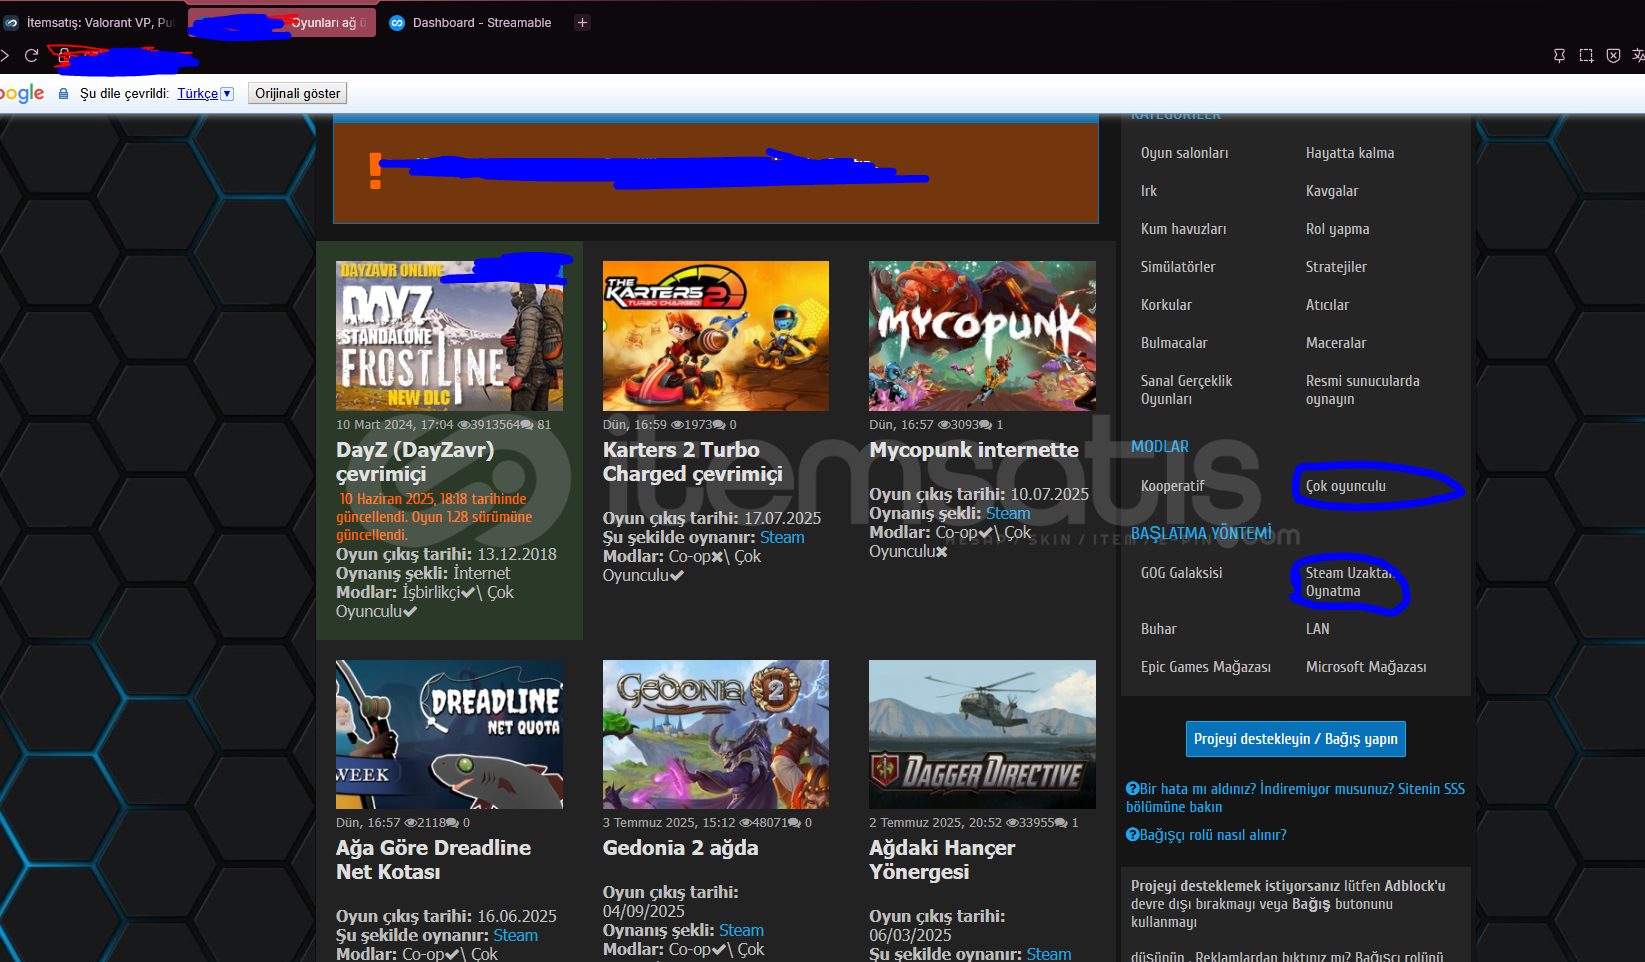Select the Stratejiler category
Screen dimensions: 1645x962
pyautogui.click(x=1336, y=267)
